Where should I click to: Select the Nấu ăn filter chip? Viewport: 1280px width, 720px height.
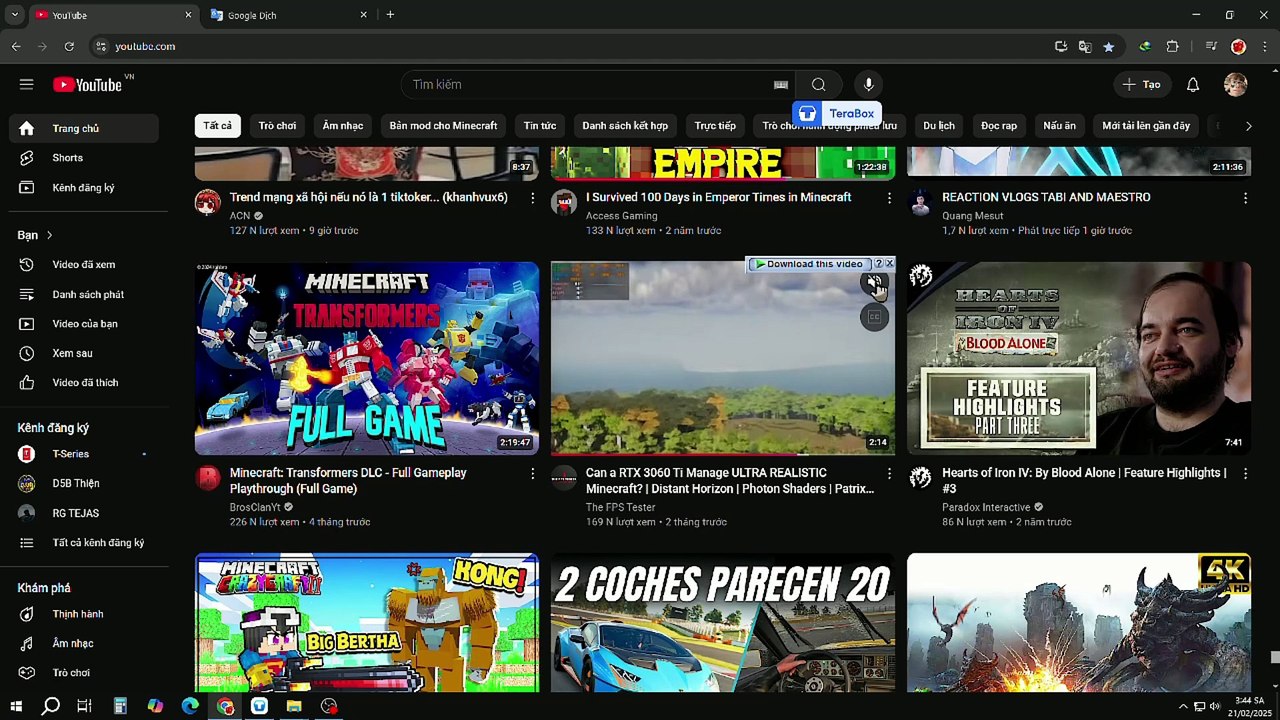click(1060, 126)
